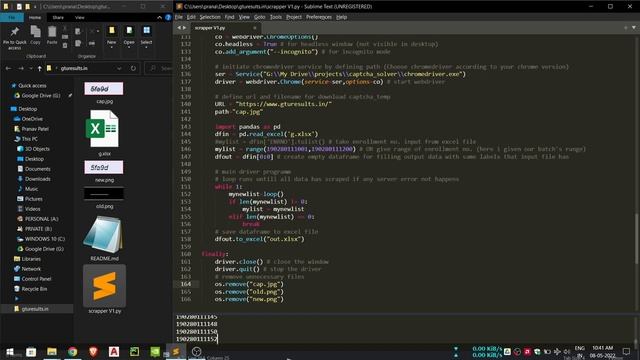Viewport: 640px width, 360px height.
Task: Click Pin to Quick access in Explorer ribbon
Action: click(x=14, y=38)
